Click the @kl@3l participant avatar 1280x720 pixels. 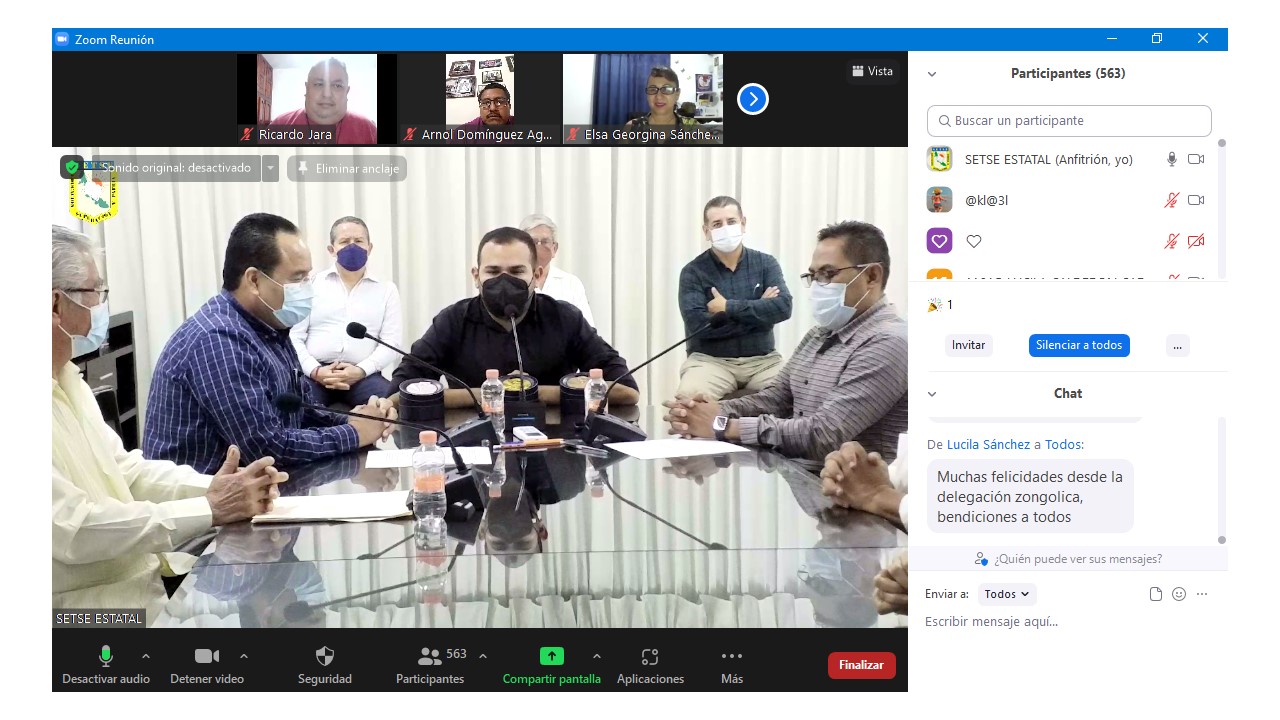(939, 200)
